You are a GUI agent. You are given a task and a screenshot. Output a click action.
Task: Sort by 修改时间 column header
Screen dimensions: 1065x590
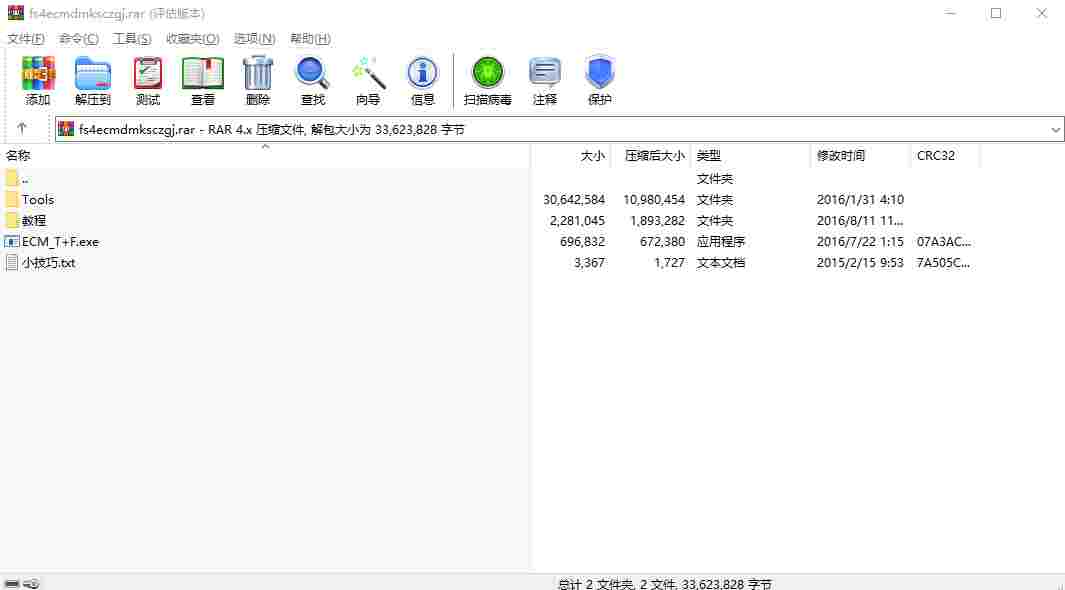861,155
